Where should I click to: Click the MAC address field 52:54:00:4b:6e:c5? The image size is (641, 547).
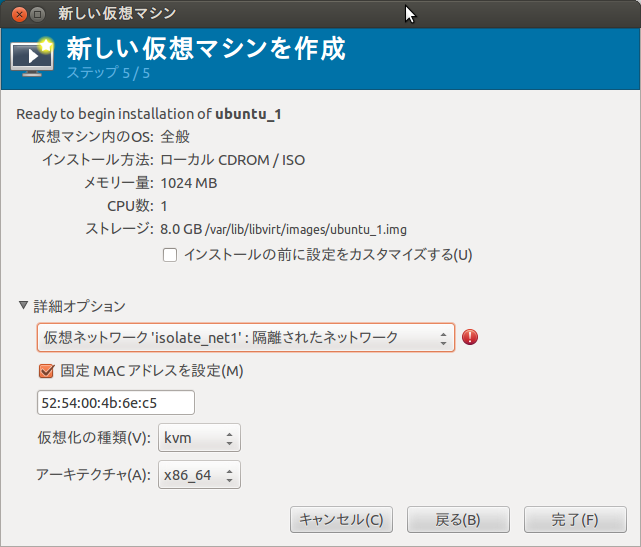click(115, 402)
